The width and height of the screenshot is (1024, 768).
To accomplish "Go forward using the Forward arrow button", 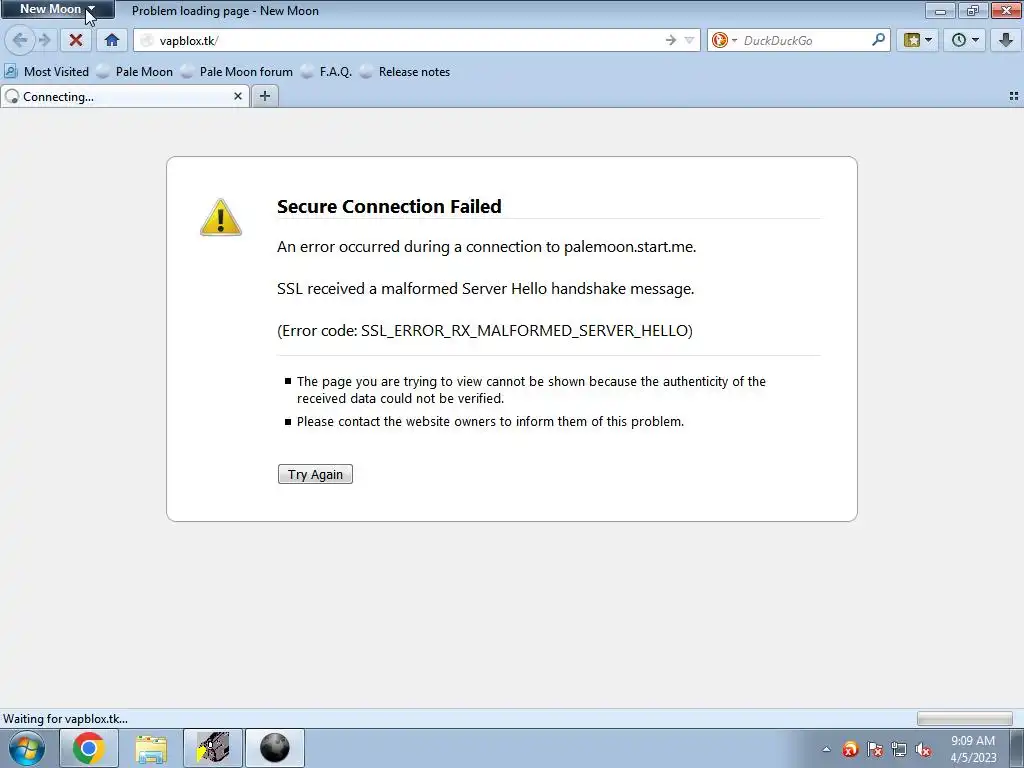I will [44, 40].
